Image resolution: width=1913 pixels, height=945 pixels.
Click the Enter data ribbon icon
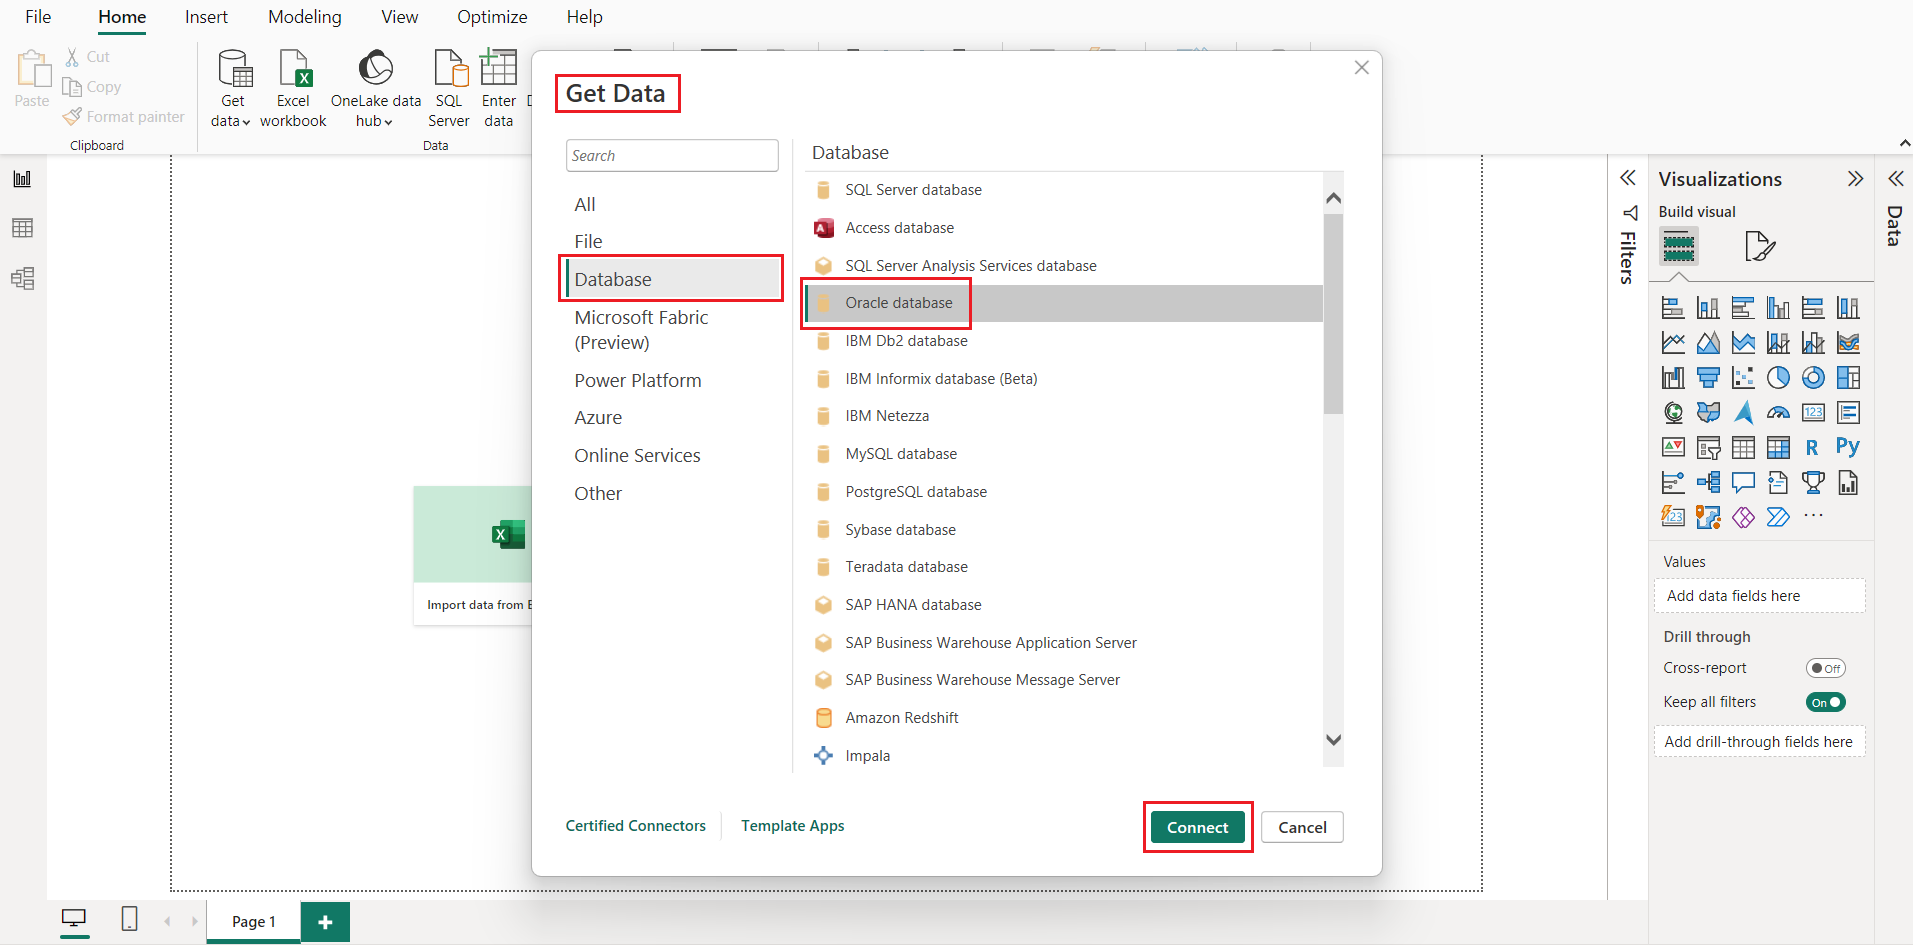coord(498,89)
